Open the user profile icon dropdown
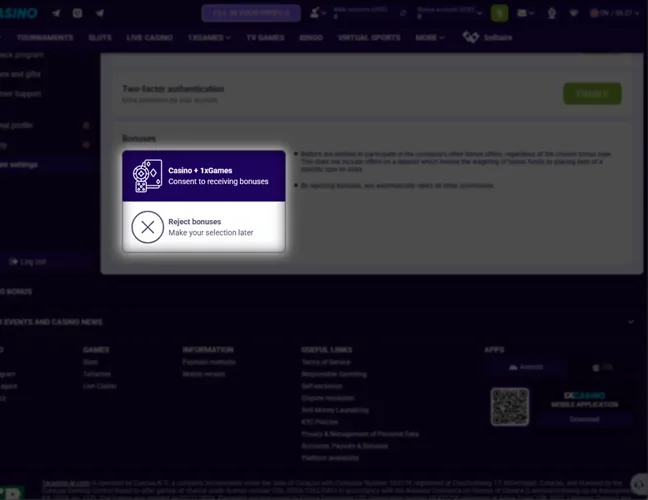 [318, 13]
